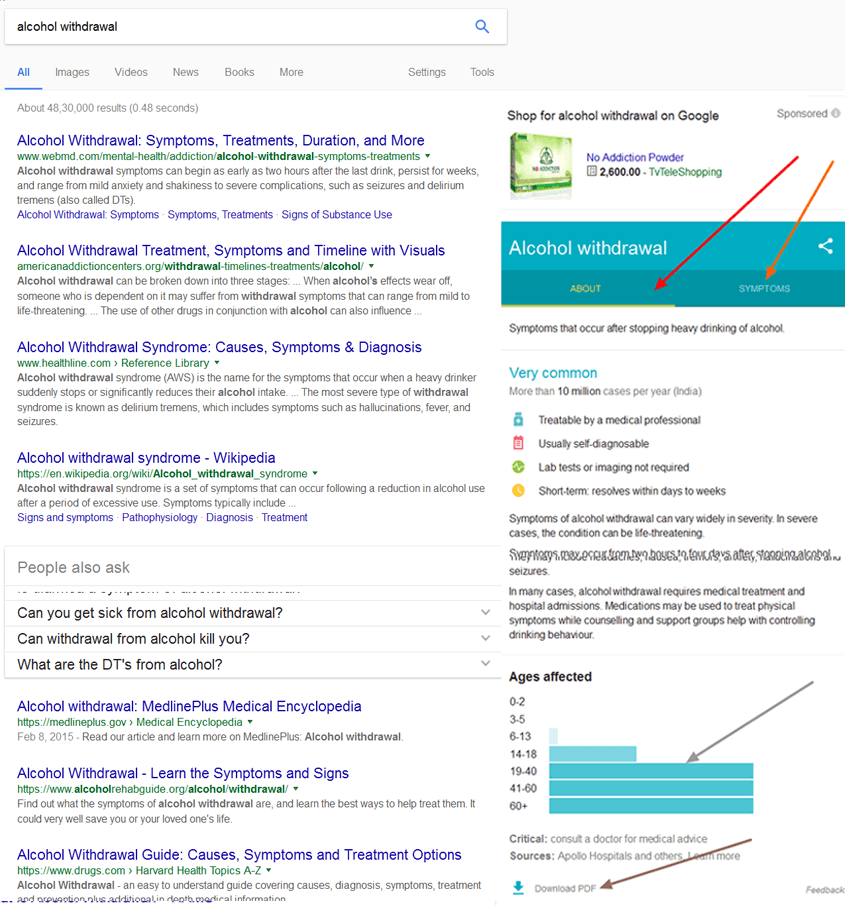Click Wikipedia 'Signs and symptoms' sitelink
845x905 pixels.
(x=65, y=518)
